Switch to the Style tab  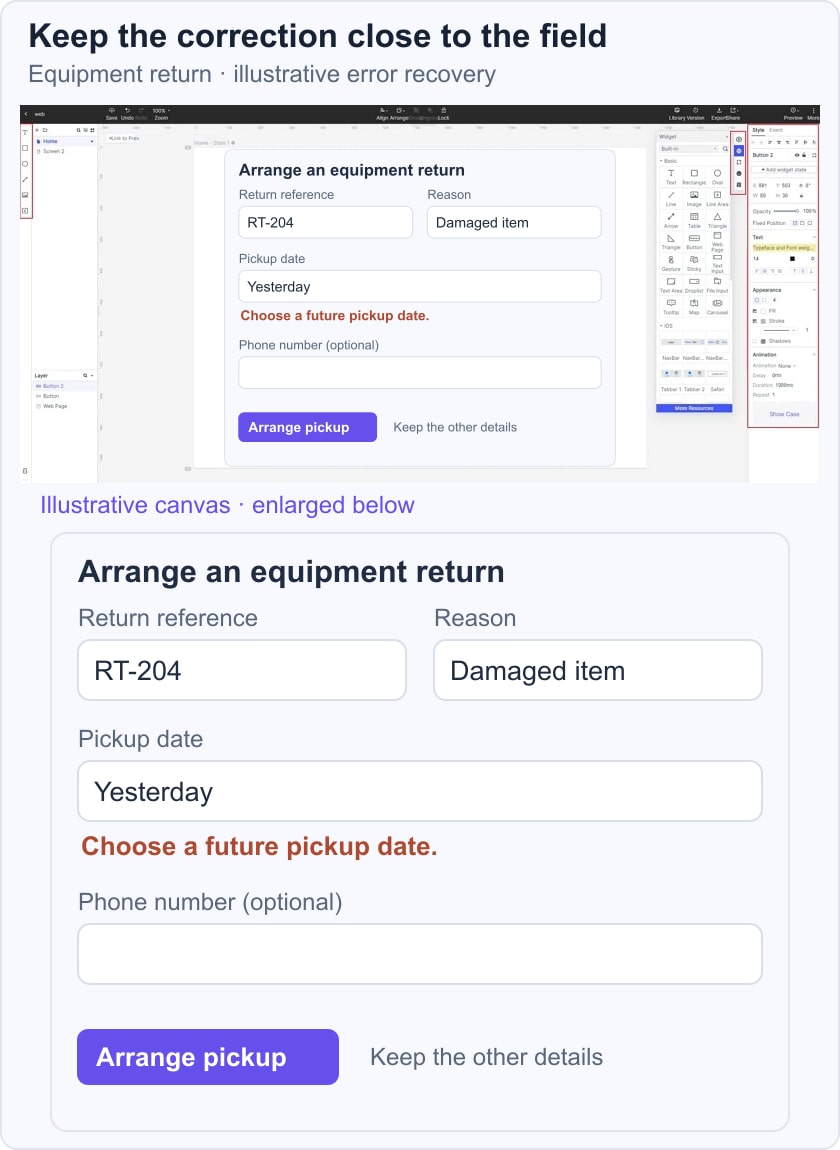[x=759, y=130]
